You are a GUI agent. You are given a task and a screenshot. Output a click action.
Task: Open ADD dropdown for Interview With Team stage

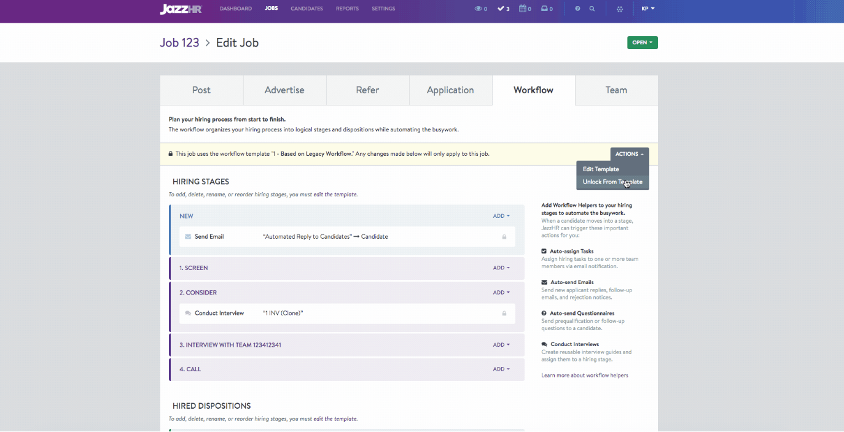(501, 345)
